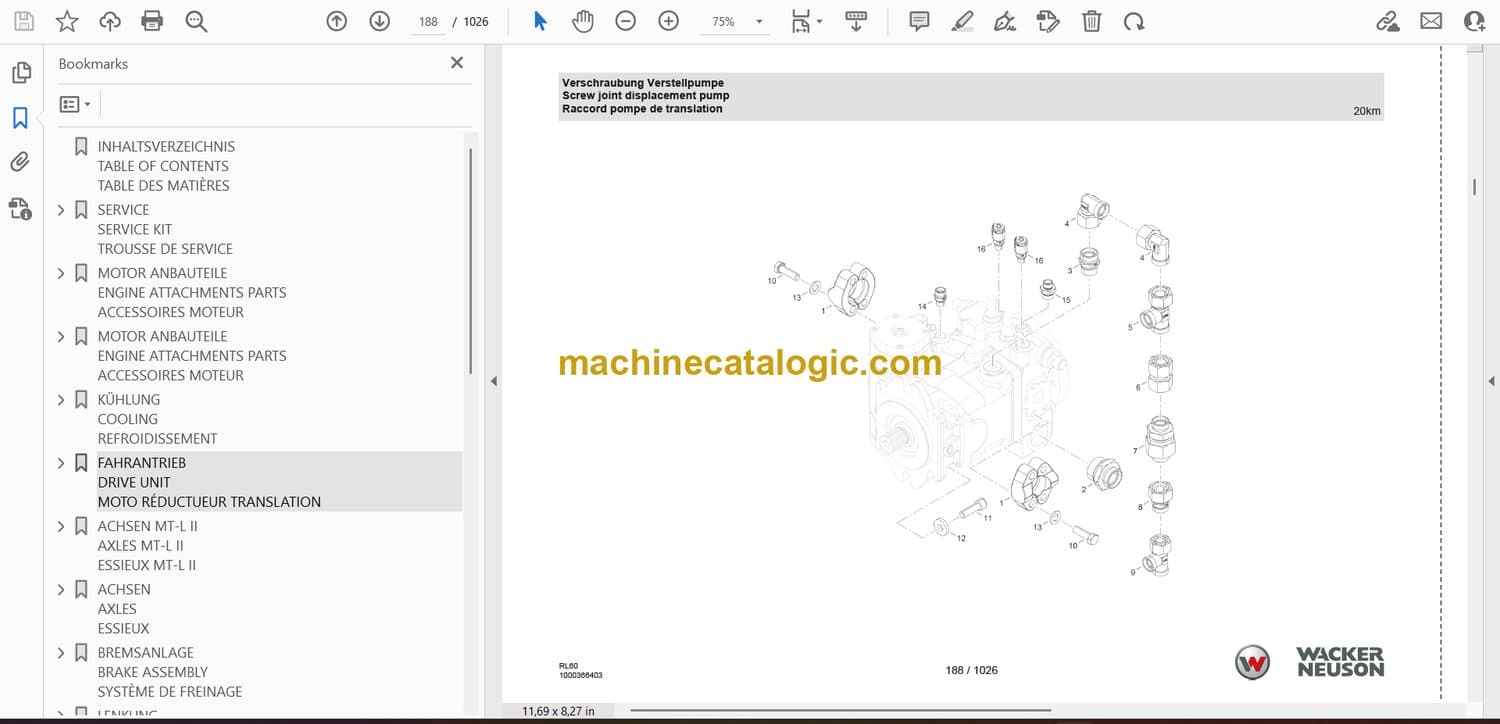Toggle the page thumbnails panel
The height and width of the screenshot is (724, 1500).
tap(20, 73)
